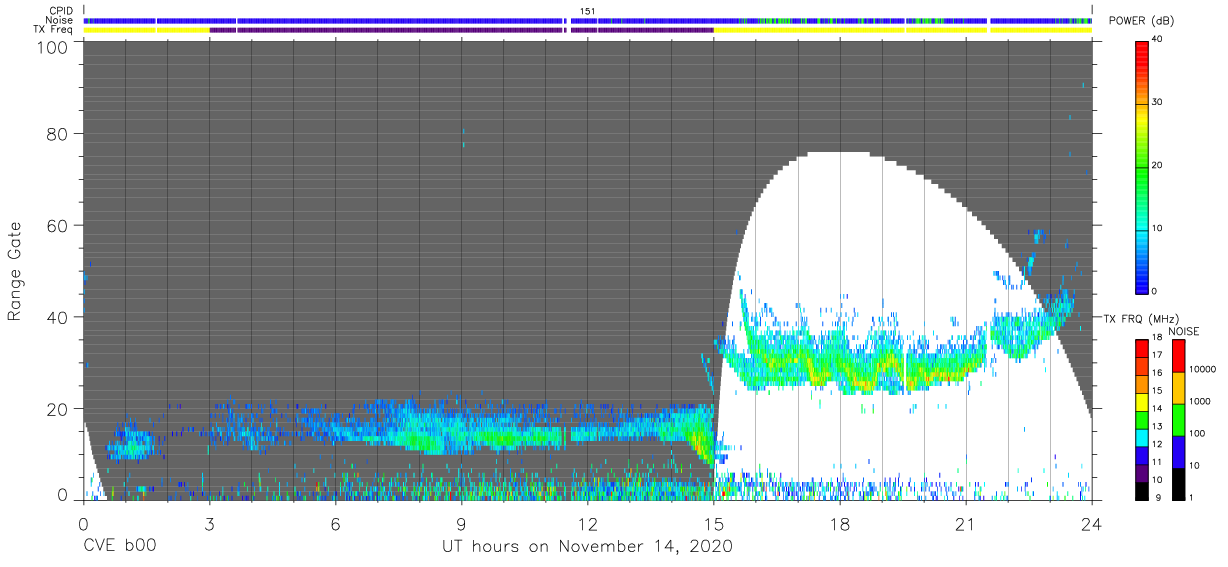The image size is (1228, 567).
Task: Click the 18 tick on UT hours axis
Action: click(839, 524)
